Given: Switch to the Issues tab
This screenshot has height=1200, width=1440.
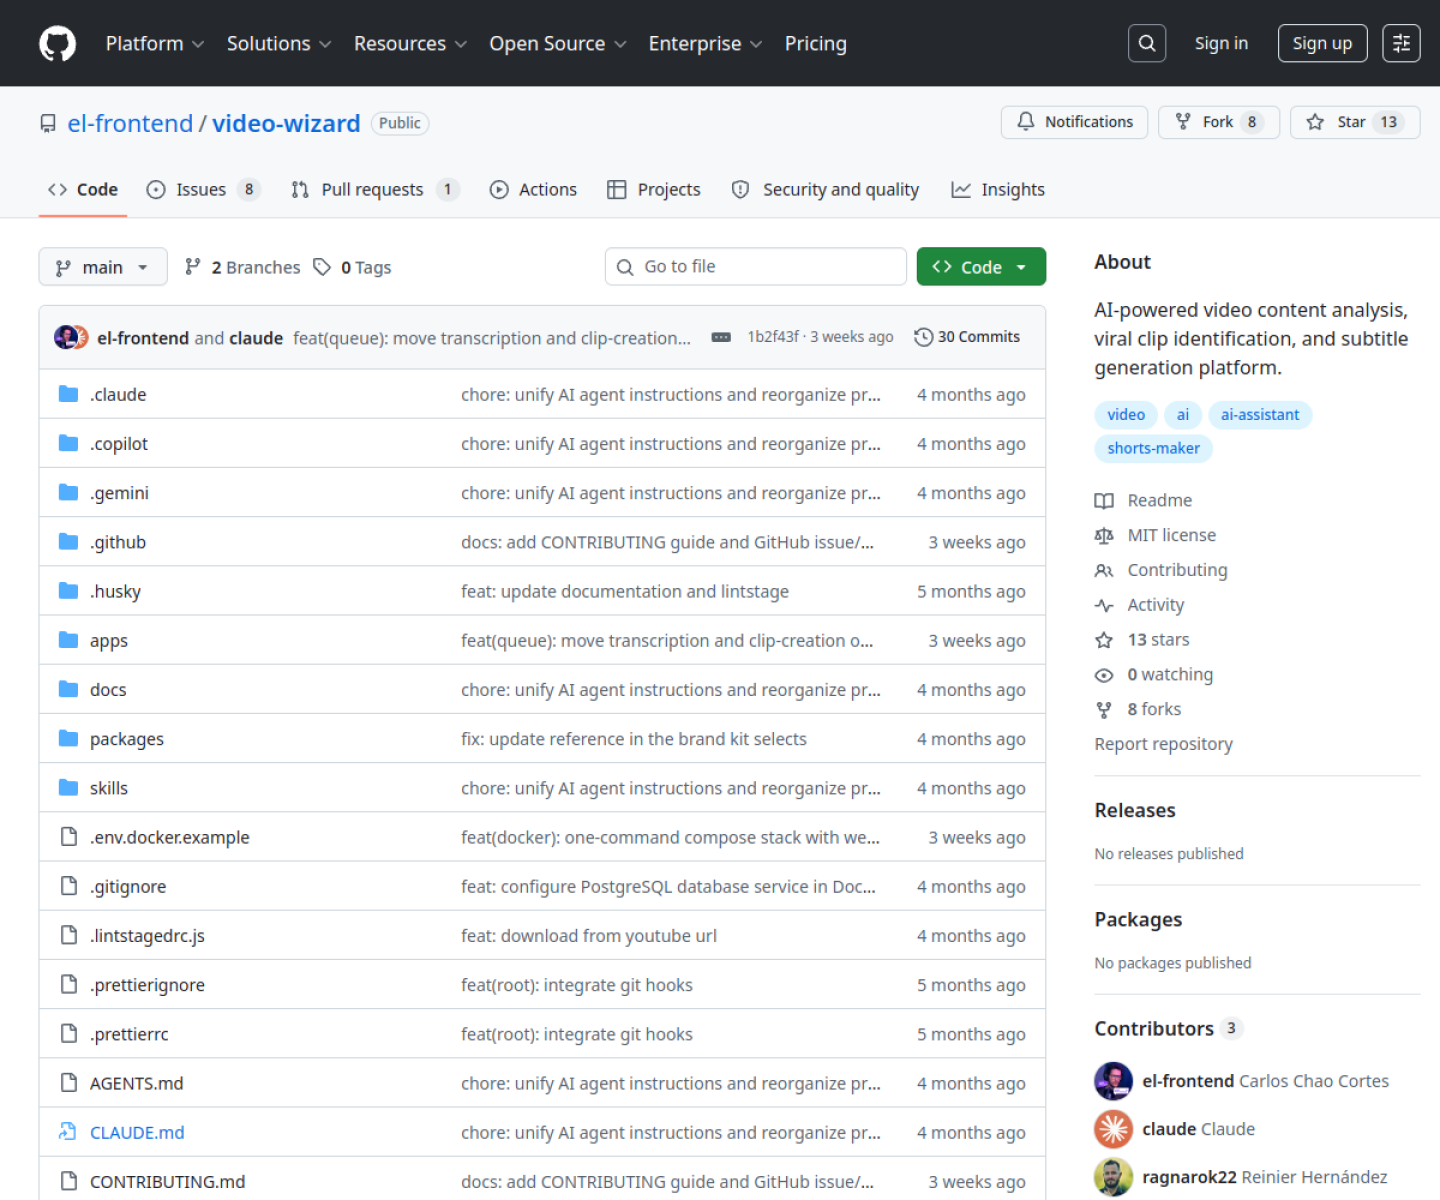Looking at the screenshot, I should point(203,190).
